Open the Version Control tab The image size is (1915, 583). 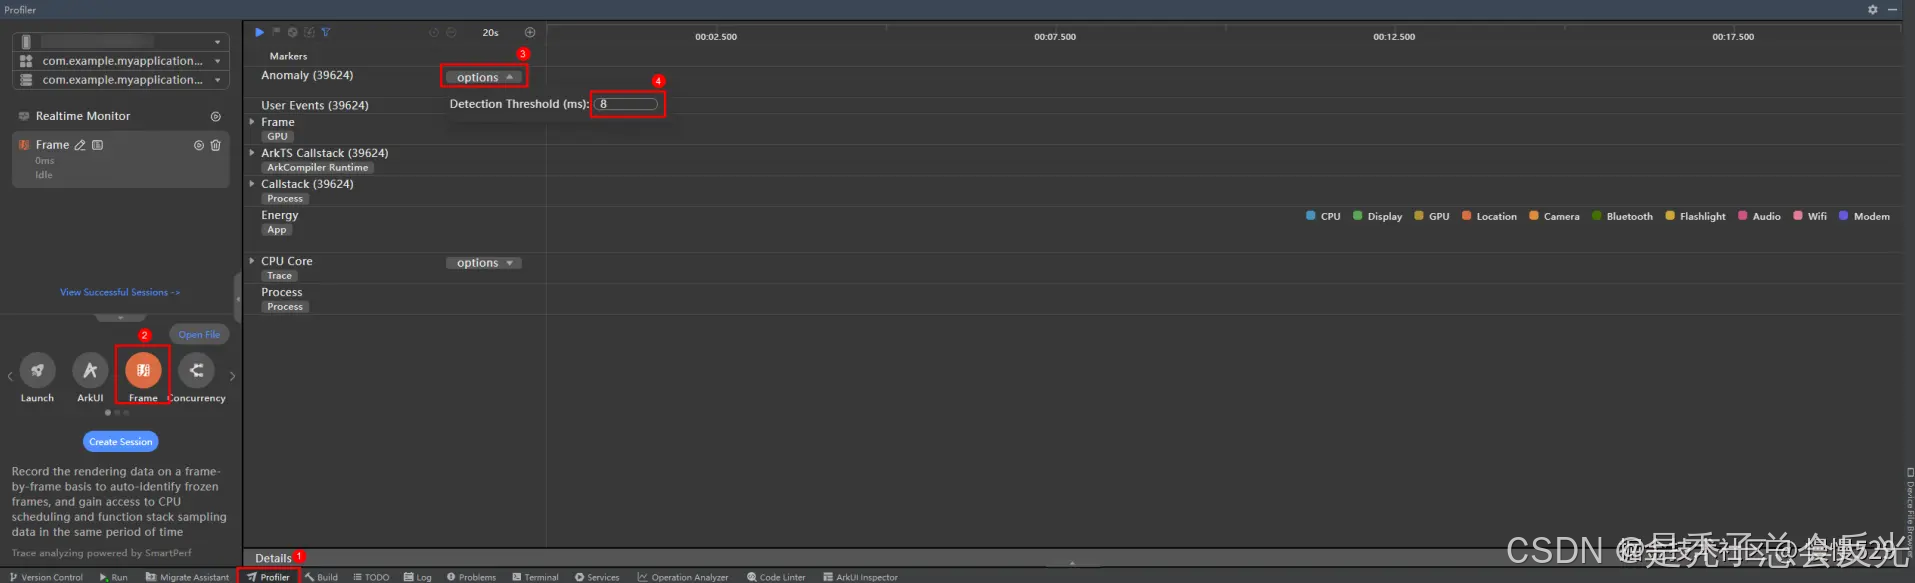46,577
